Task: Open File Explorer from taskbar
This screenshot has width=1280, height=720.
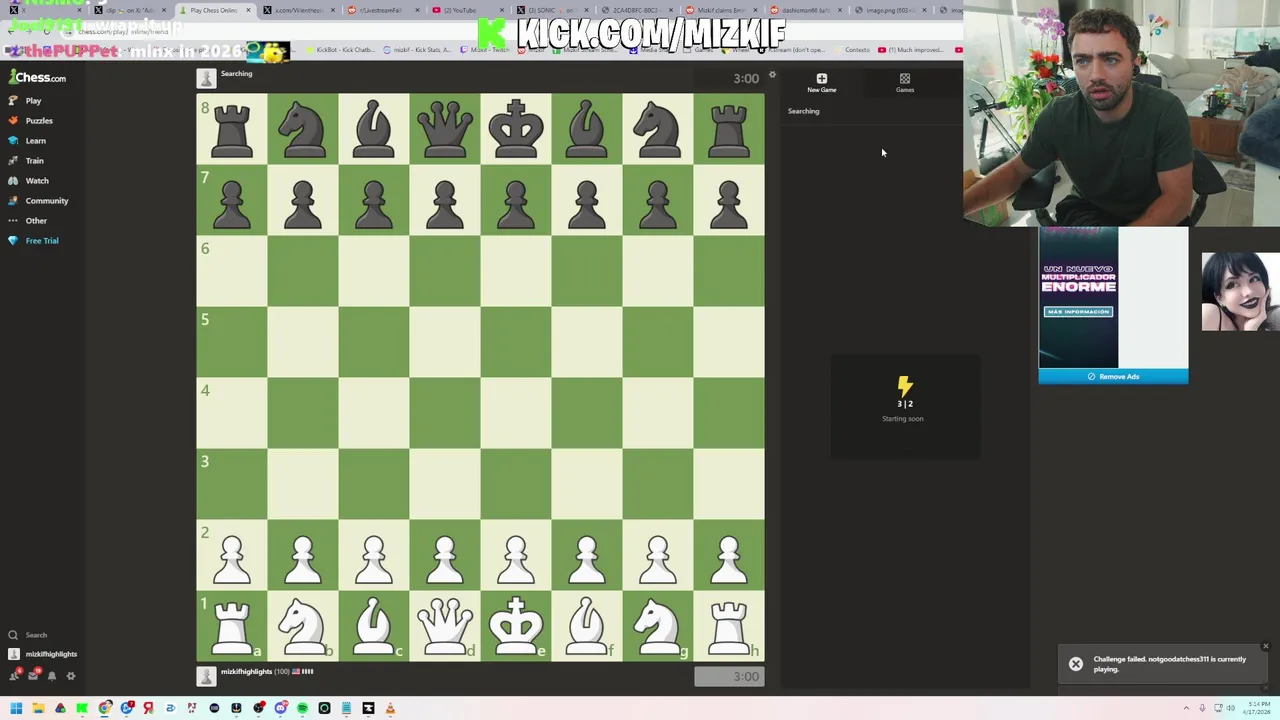Action: pyautogui.click(x=39, y=708)
